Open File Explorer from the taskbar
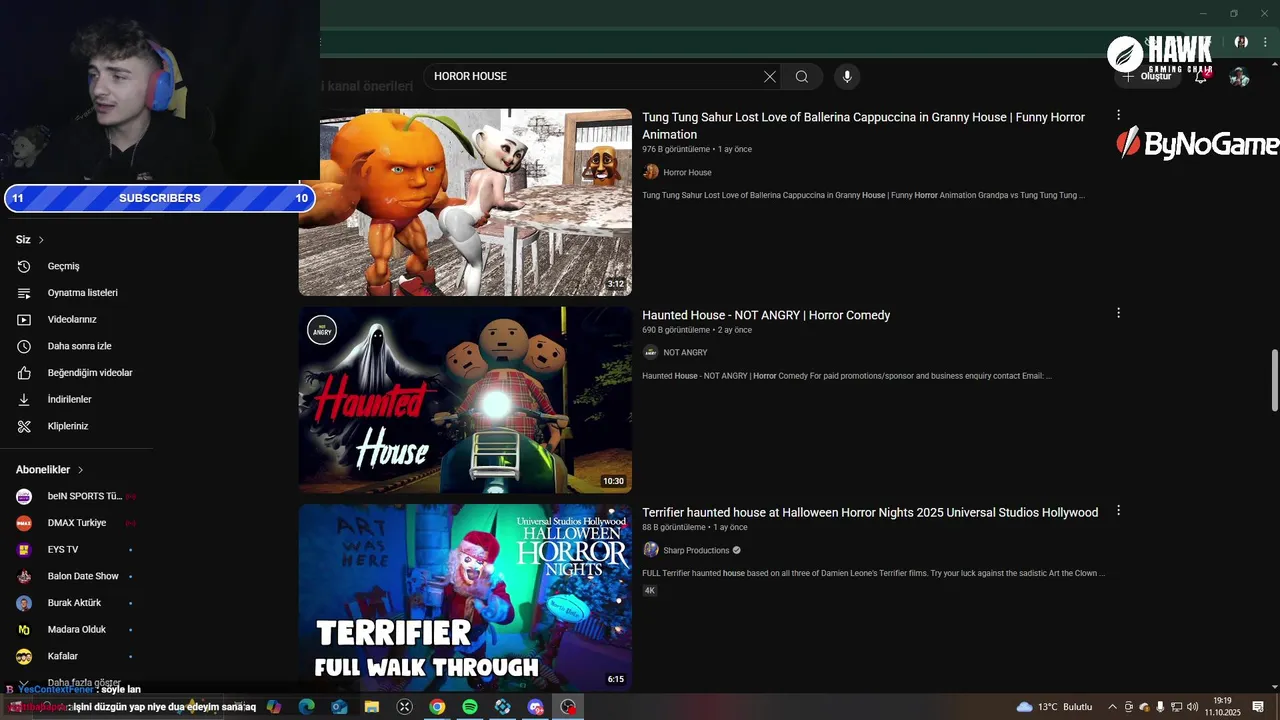 (x=372, y=707)
